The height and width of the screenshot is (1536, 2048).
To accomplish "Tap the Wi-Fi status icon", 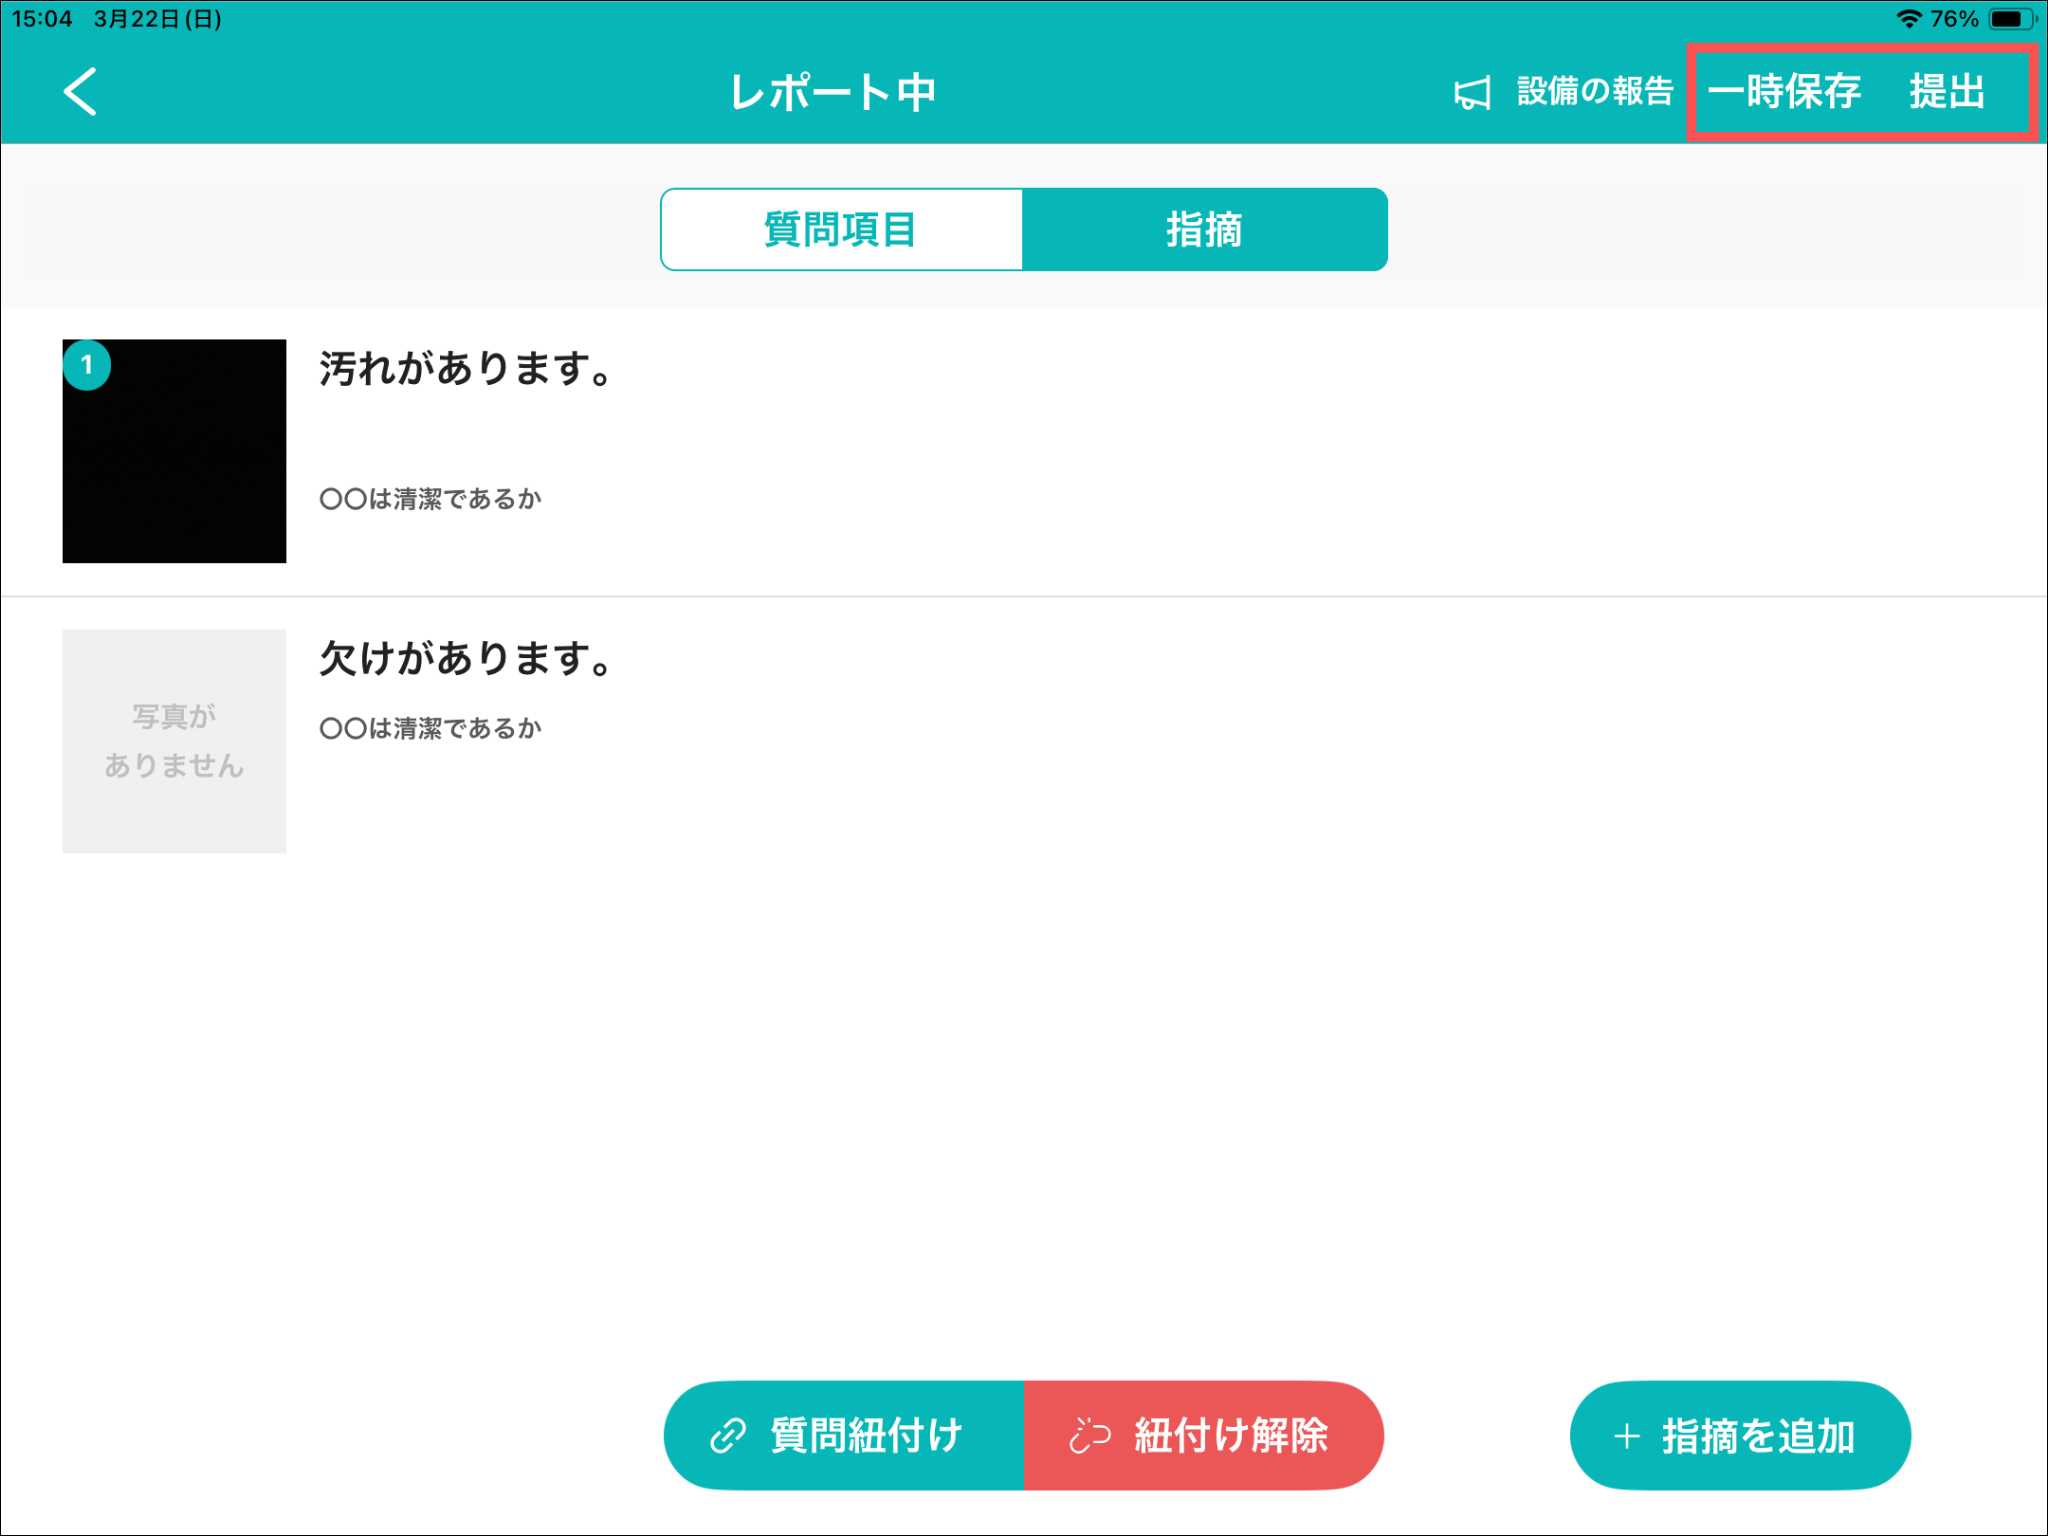I will [1908, 19].
